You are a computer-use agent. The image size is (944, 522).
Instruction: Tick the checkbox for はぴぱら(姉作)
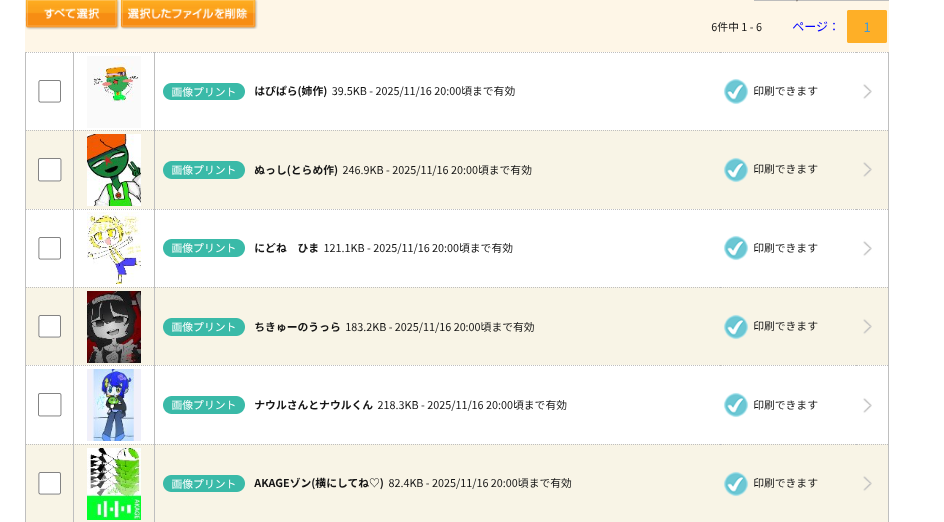[x=49, y=91]
